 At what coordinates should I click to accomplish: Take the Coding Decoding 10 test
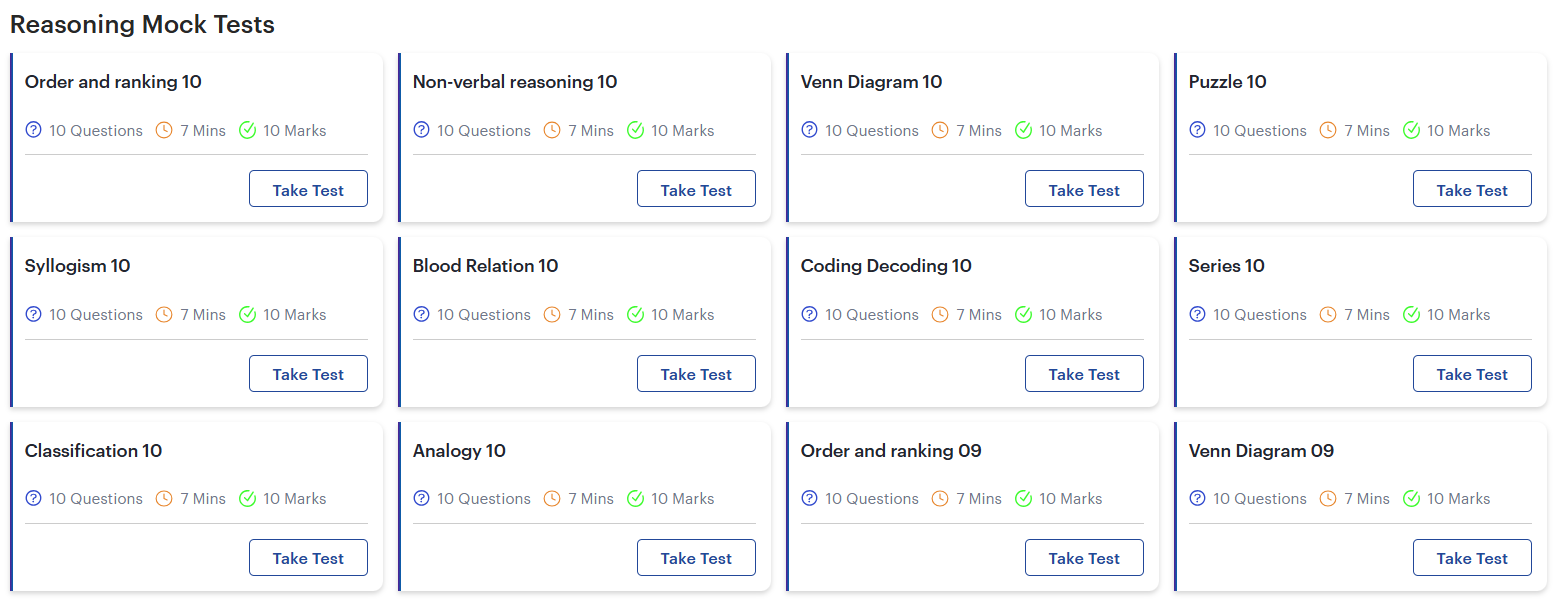(1084, 373)
